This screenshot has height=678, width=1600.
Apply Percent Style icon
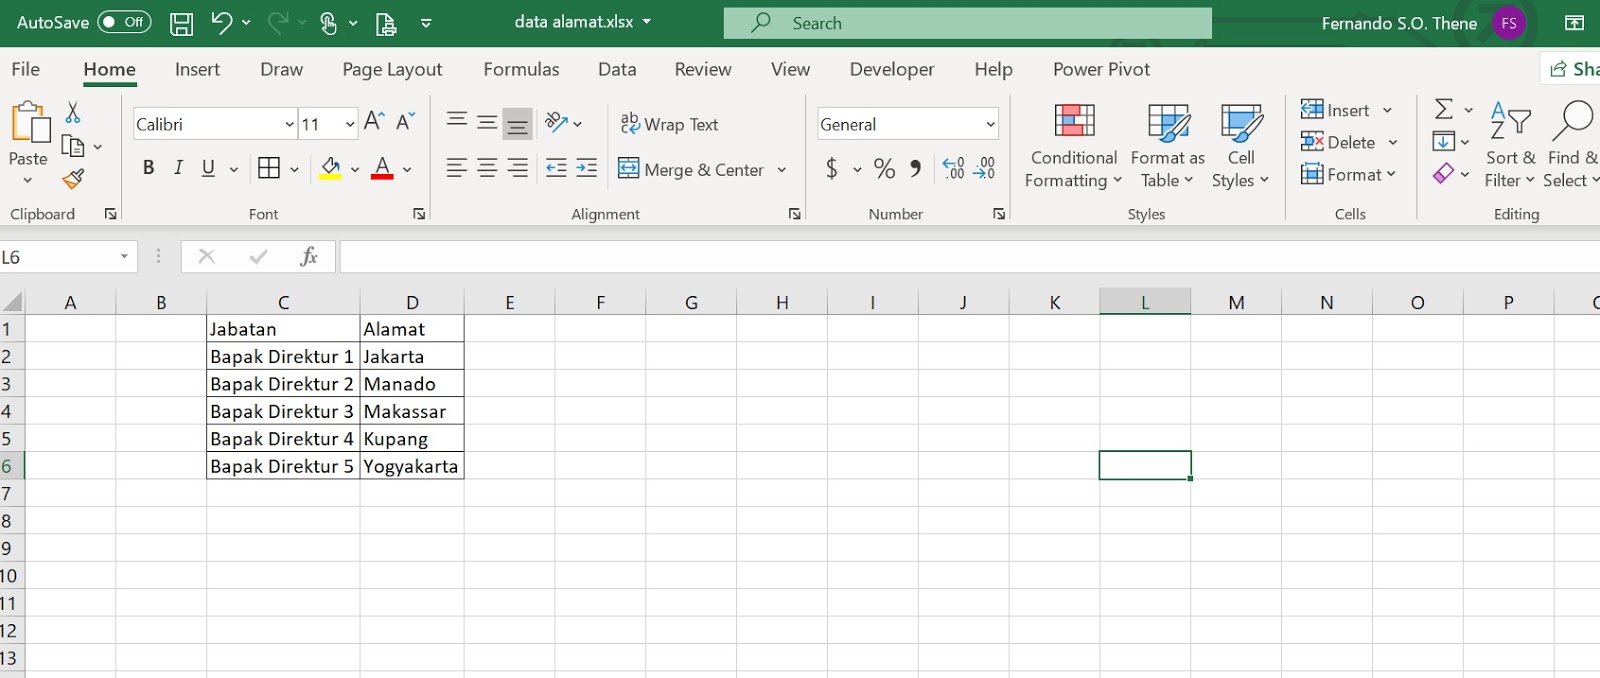pos(884,168)
